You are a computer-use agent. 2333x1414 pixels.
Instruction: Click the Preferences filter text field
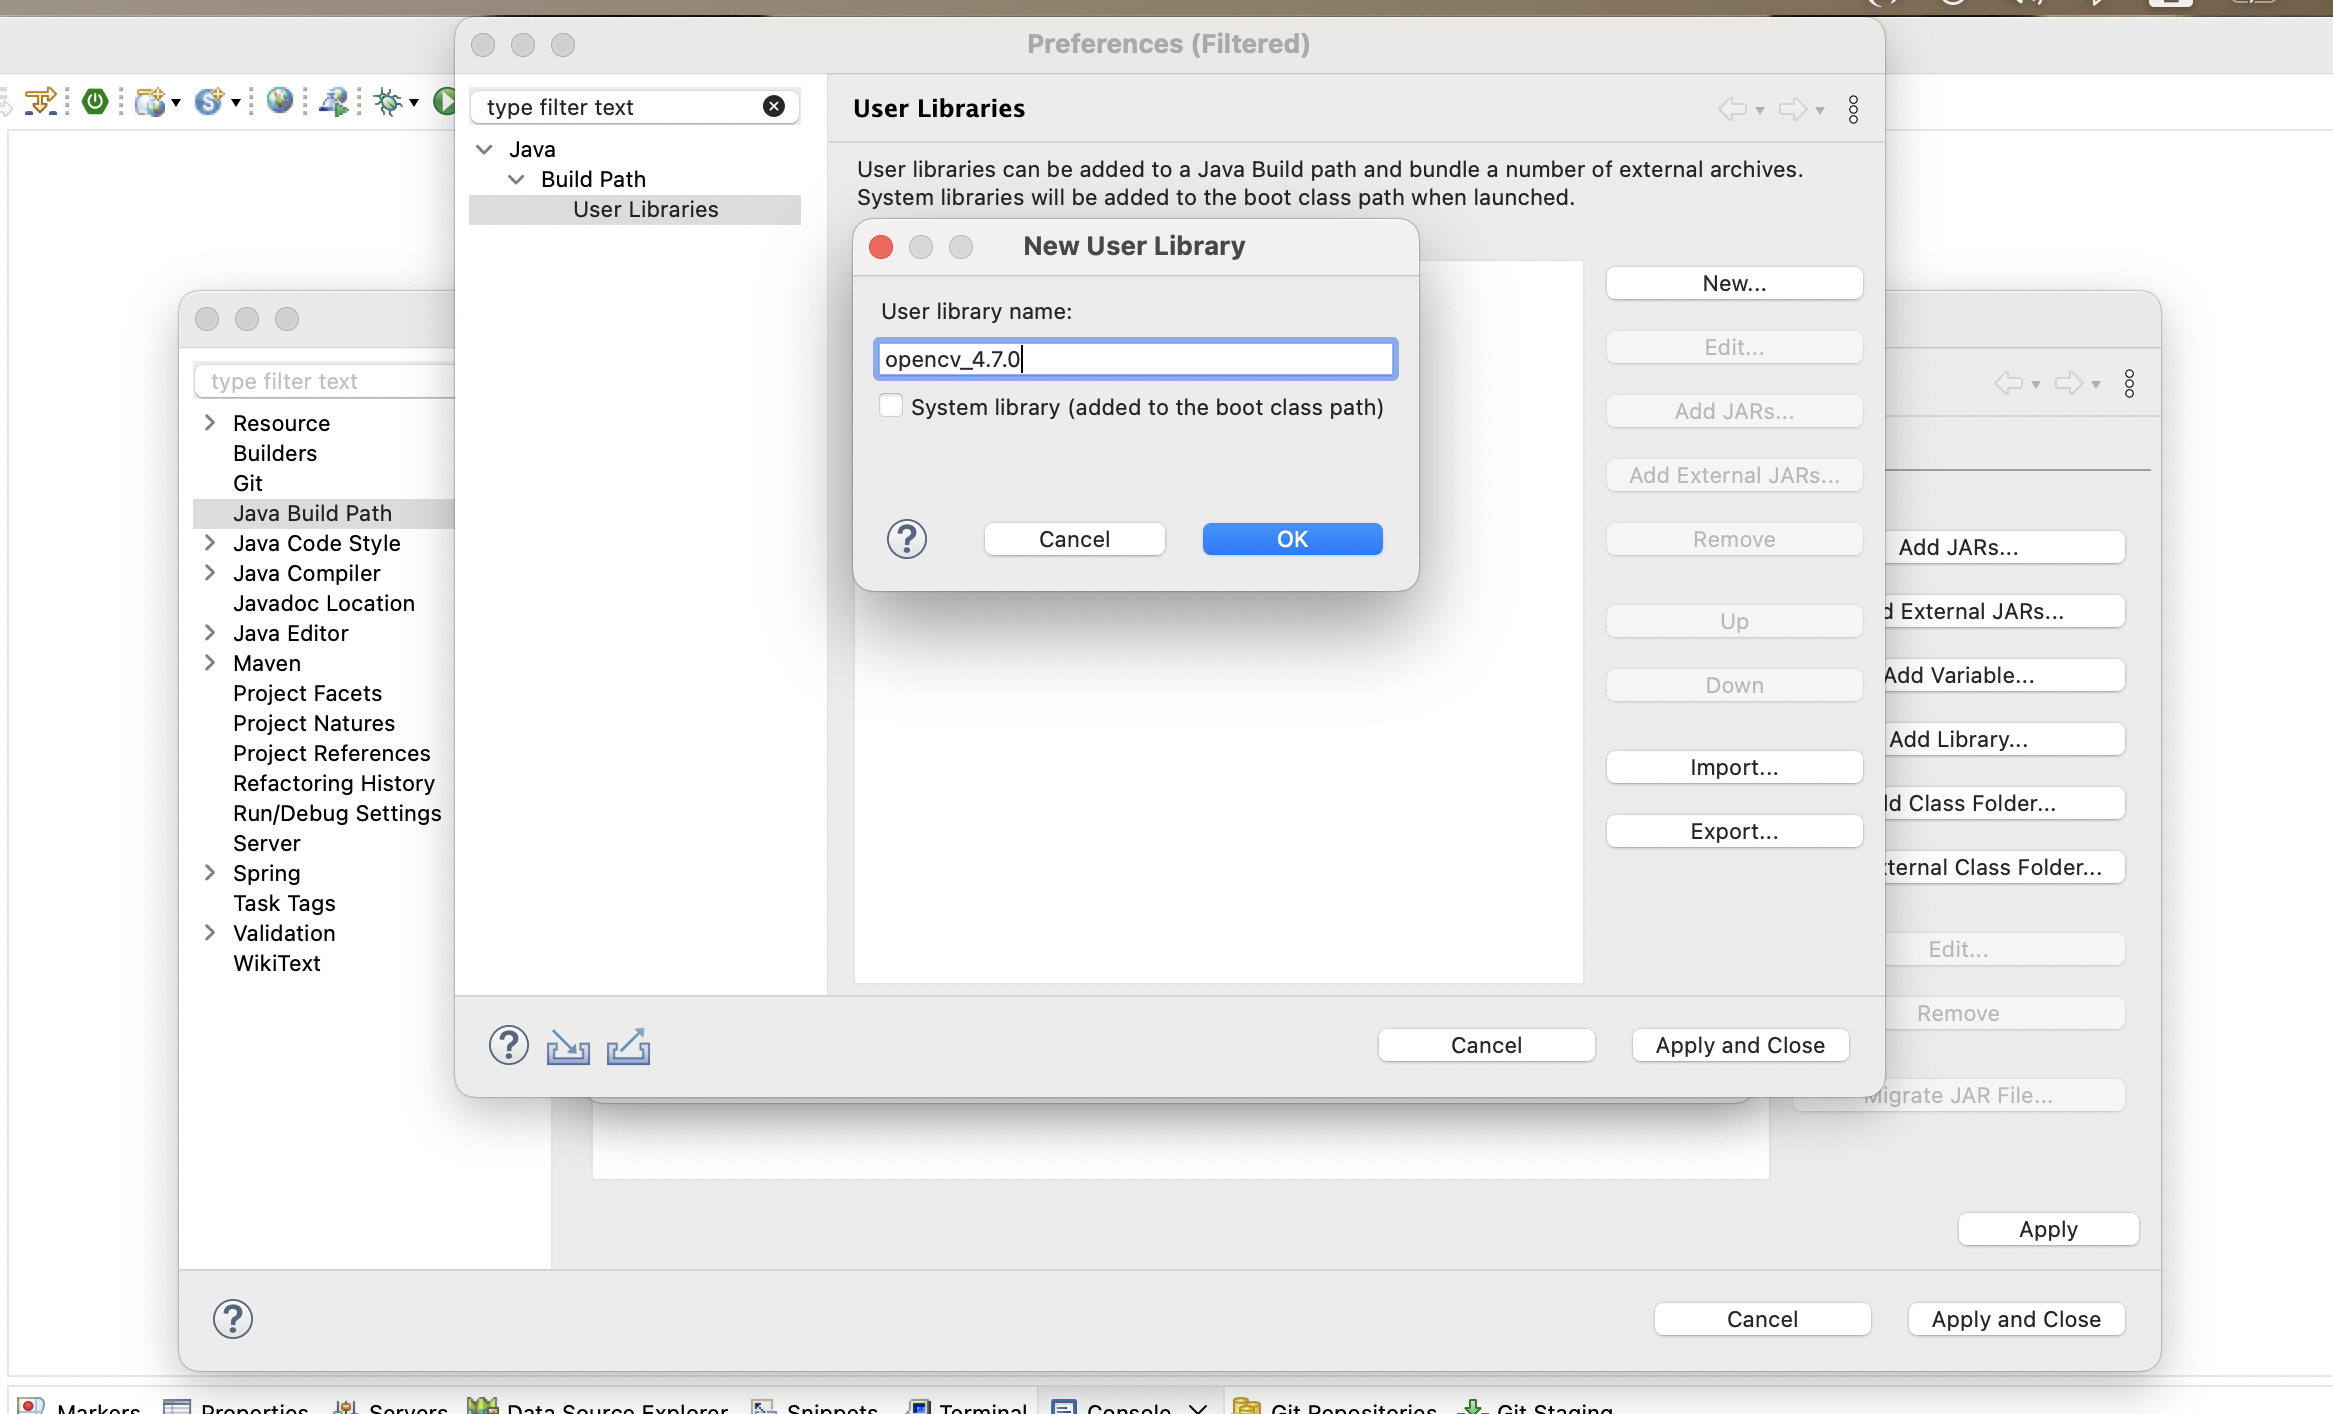pyautogui.click(x=634, y=106)
